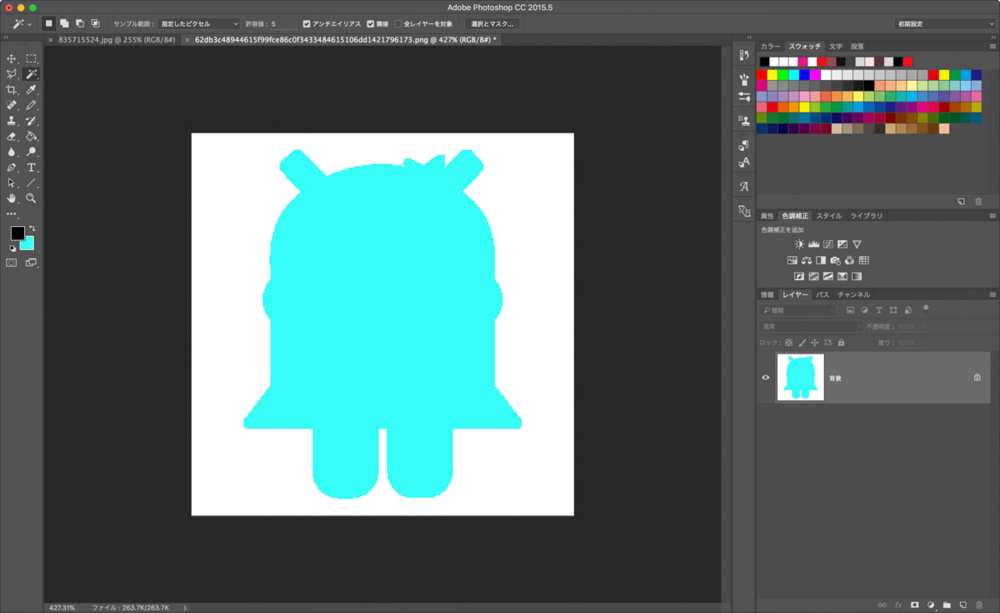Select the 背景 layer thumbnail
Viewport: 1000px width, 613px height.
(800, 378)
